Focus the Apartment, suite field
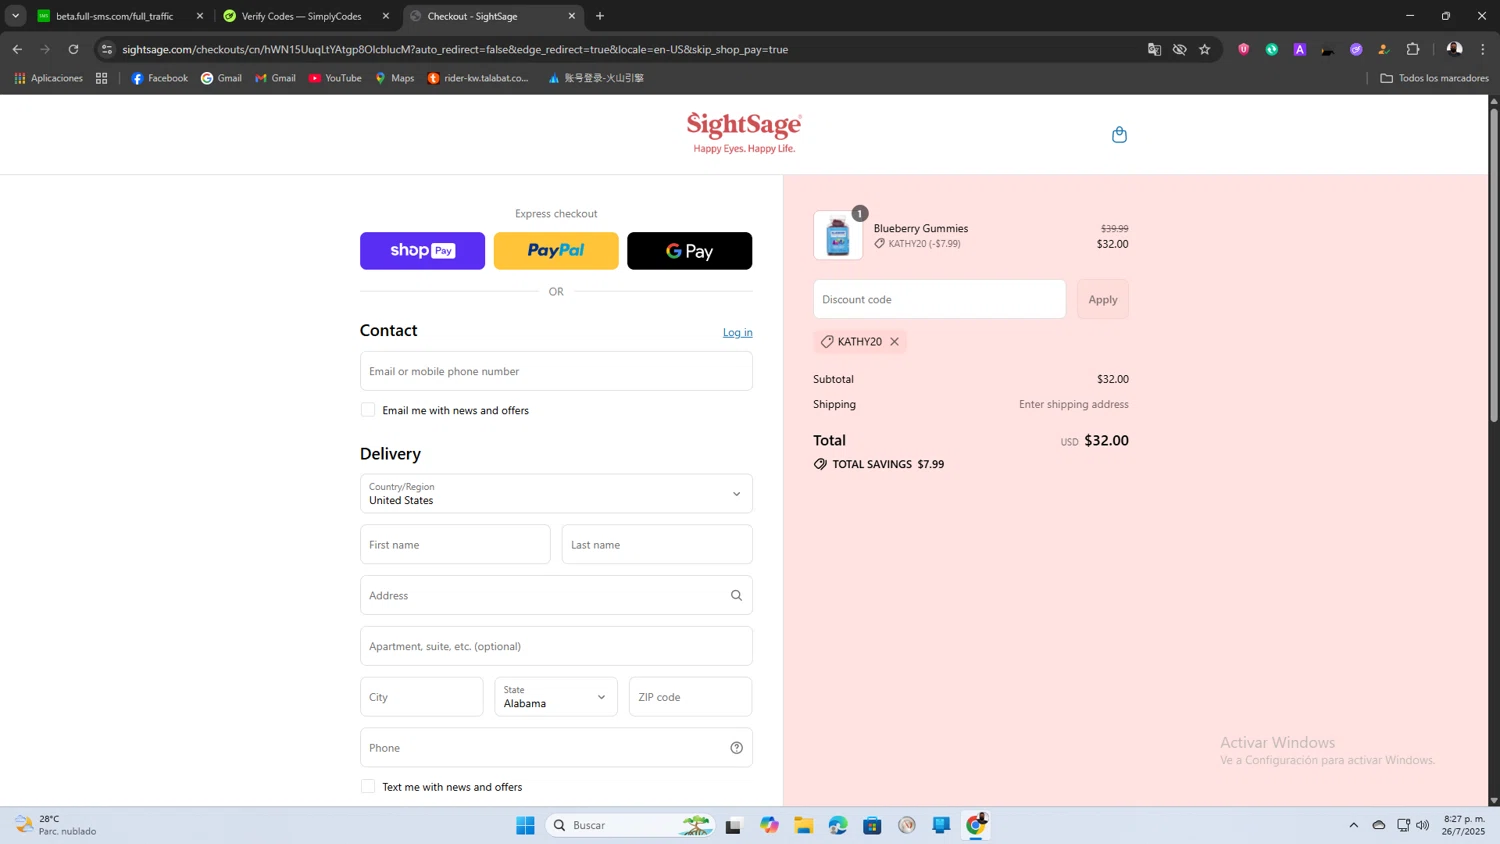The width and height of the screenshot is (1500, 844). pyautogui.click(x=556, y=647)
